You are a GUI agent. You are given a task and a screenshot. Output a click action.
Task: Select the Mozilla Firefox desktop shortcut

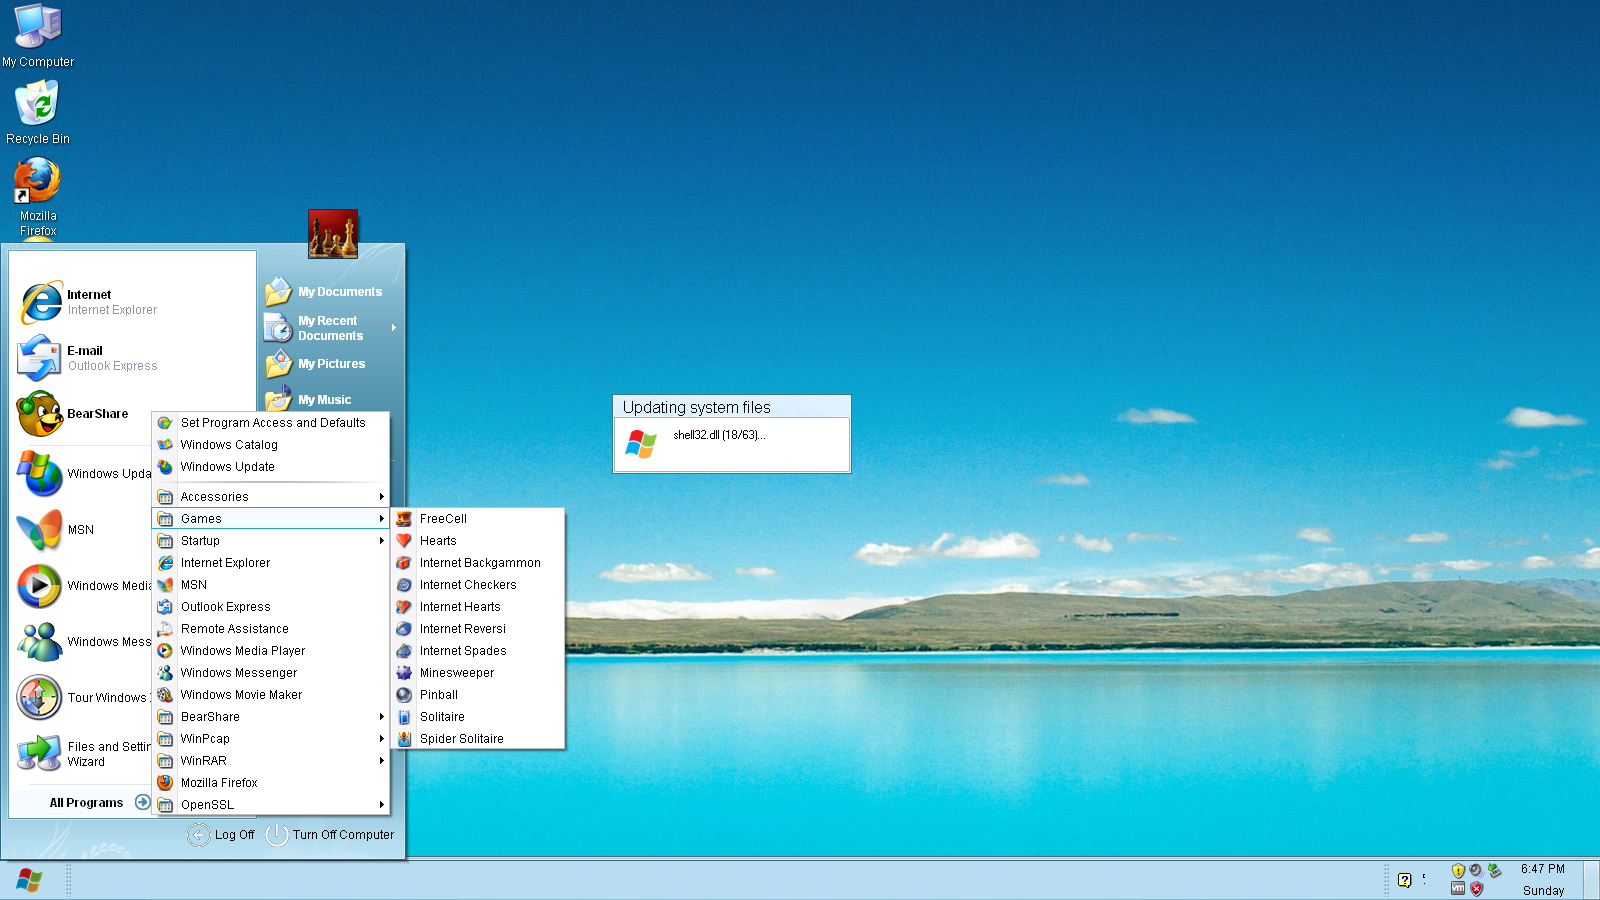click(38, 196)
